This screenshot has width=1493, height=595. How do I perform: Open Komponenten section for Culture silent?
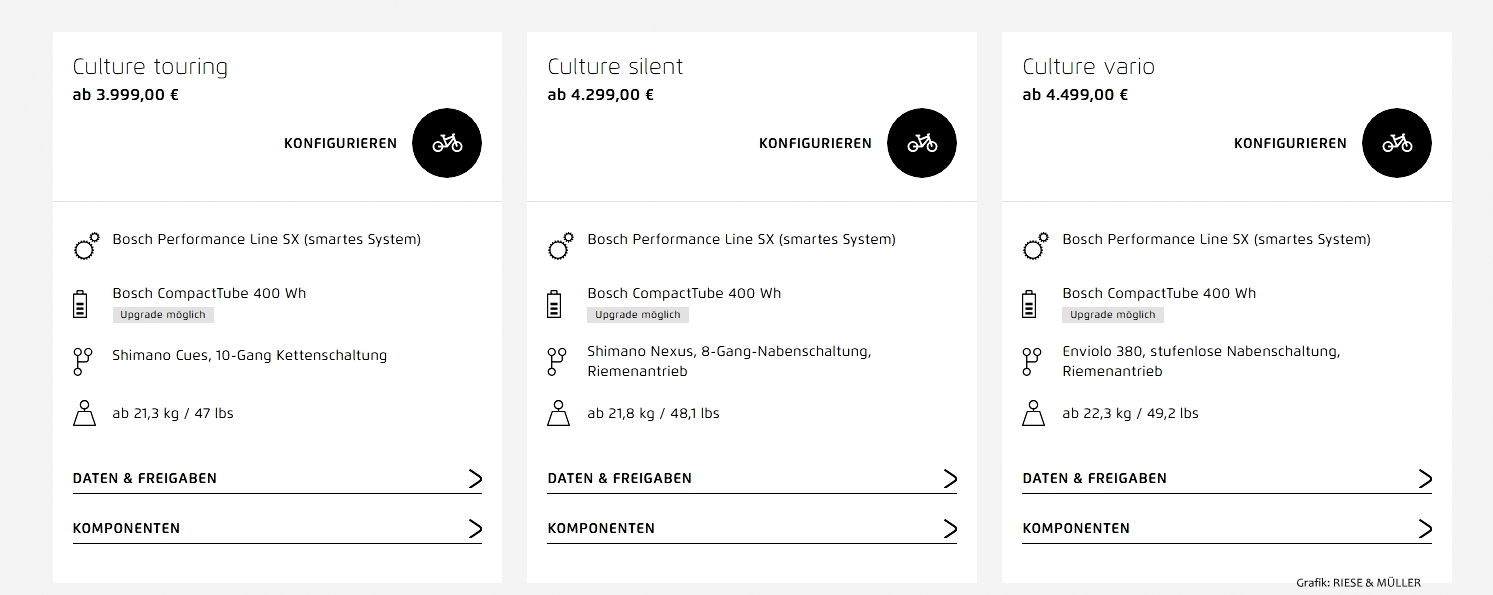point(752,529)
